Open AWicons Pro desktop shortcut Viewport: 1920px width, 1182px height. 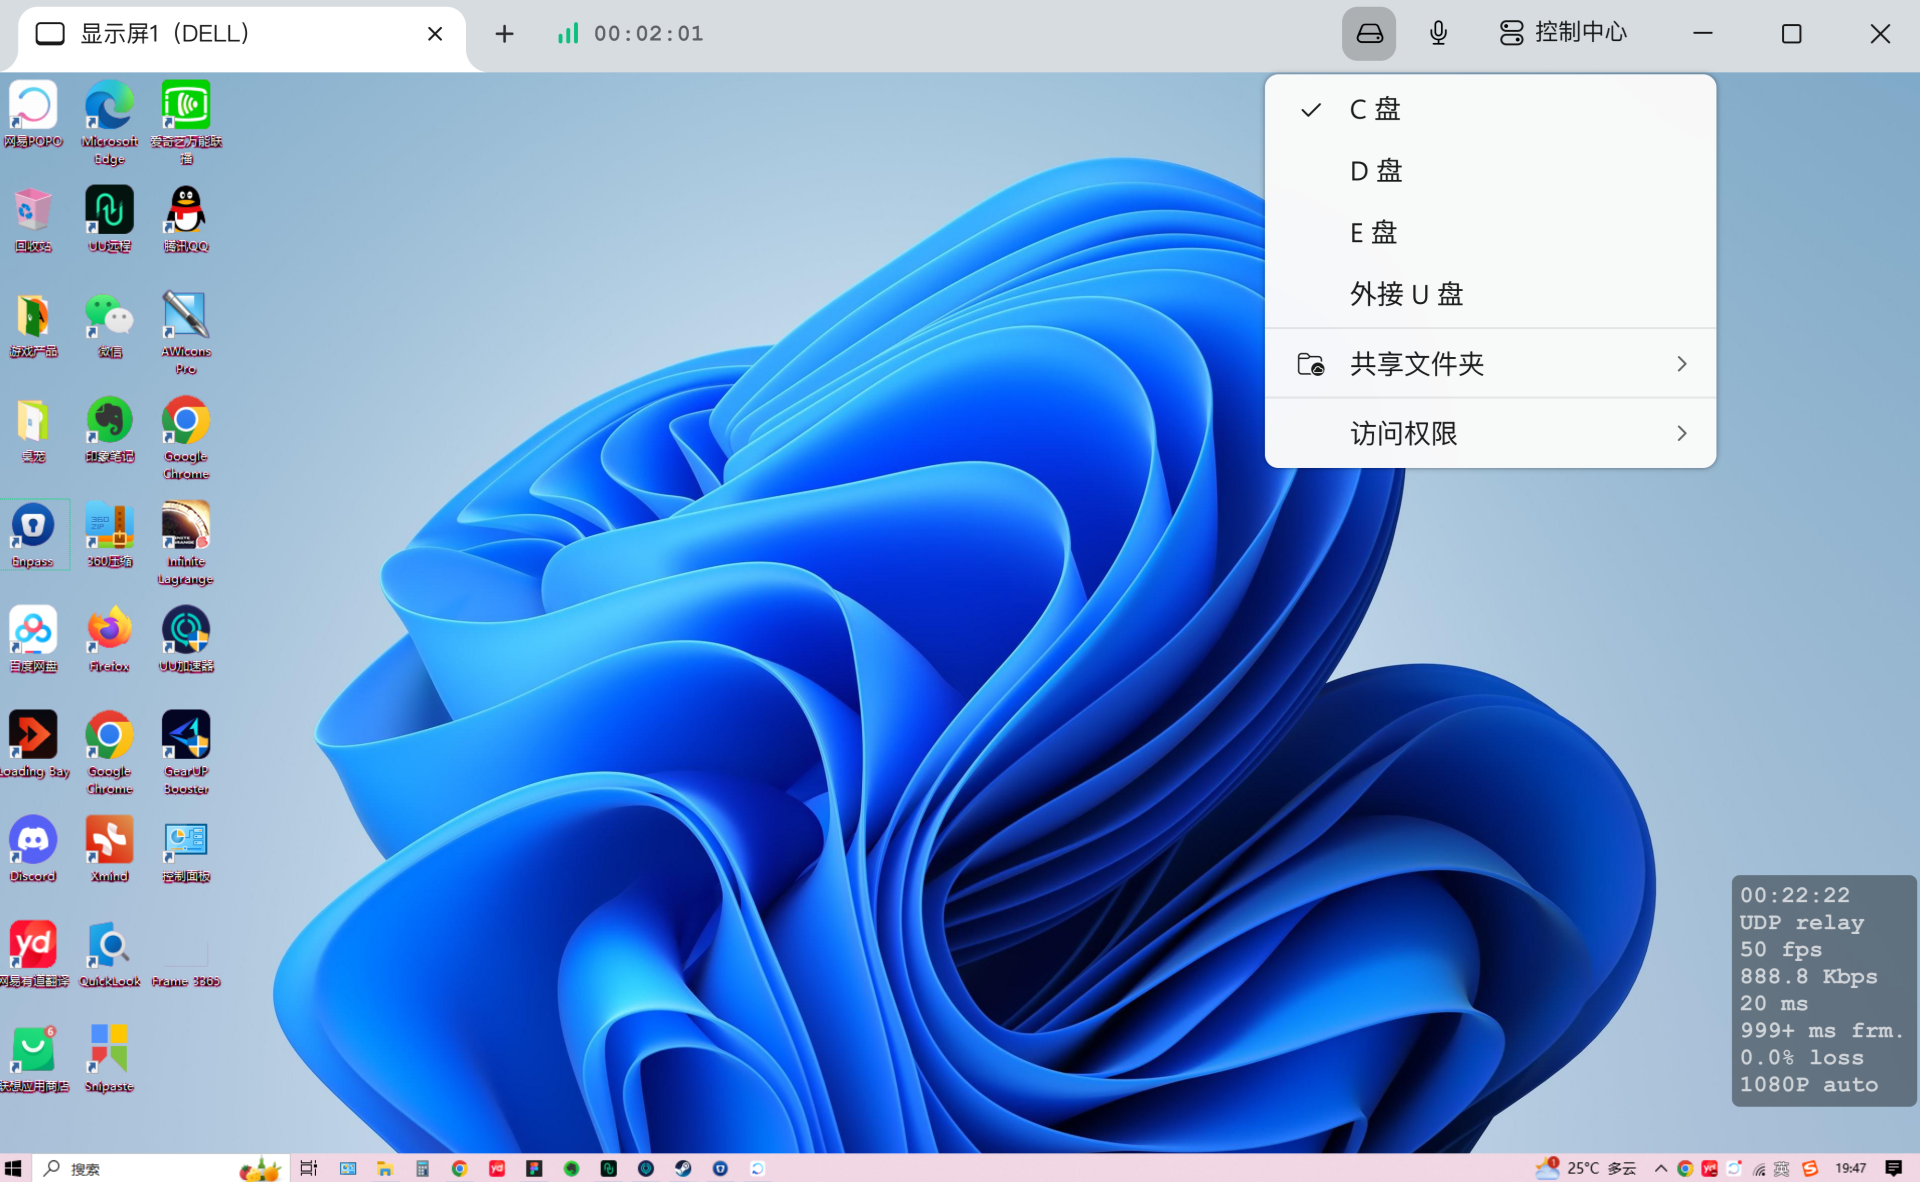point(186,332)
